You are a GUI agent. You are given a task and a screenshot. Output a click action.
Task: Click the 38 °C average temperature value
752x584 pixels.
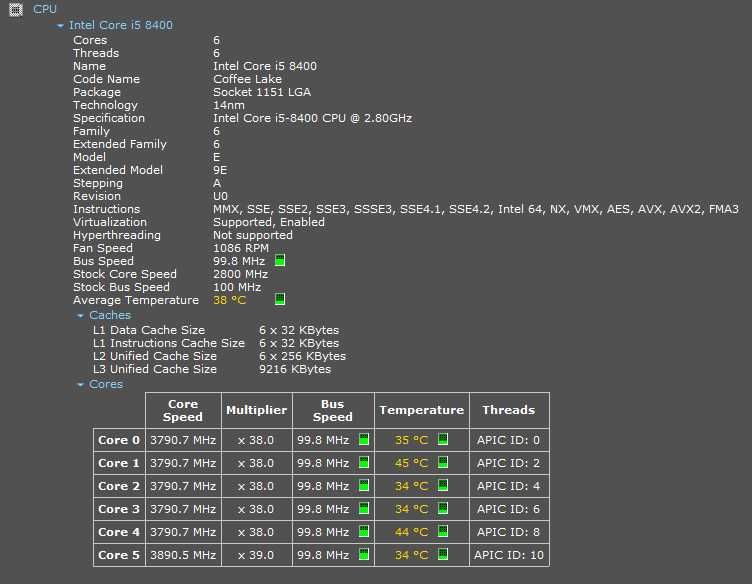pos(229,300)
